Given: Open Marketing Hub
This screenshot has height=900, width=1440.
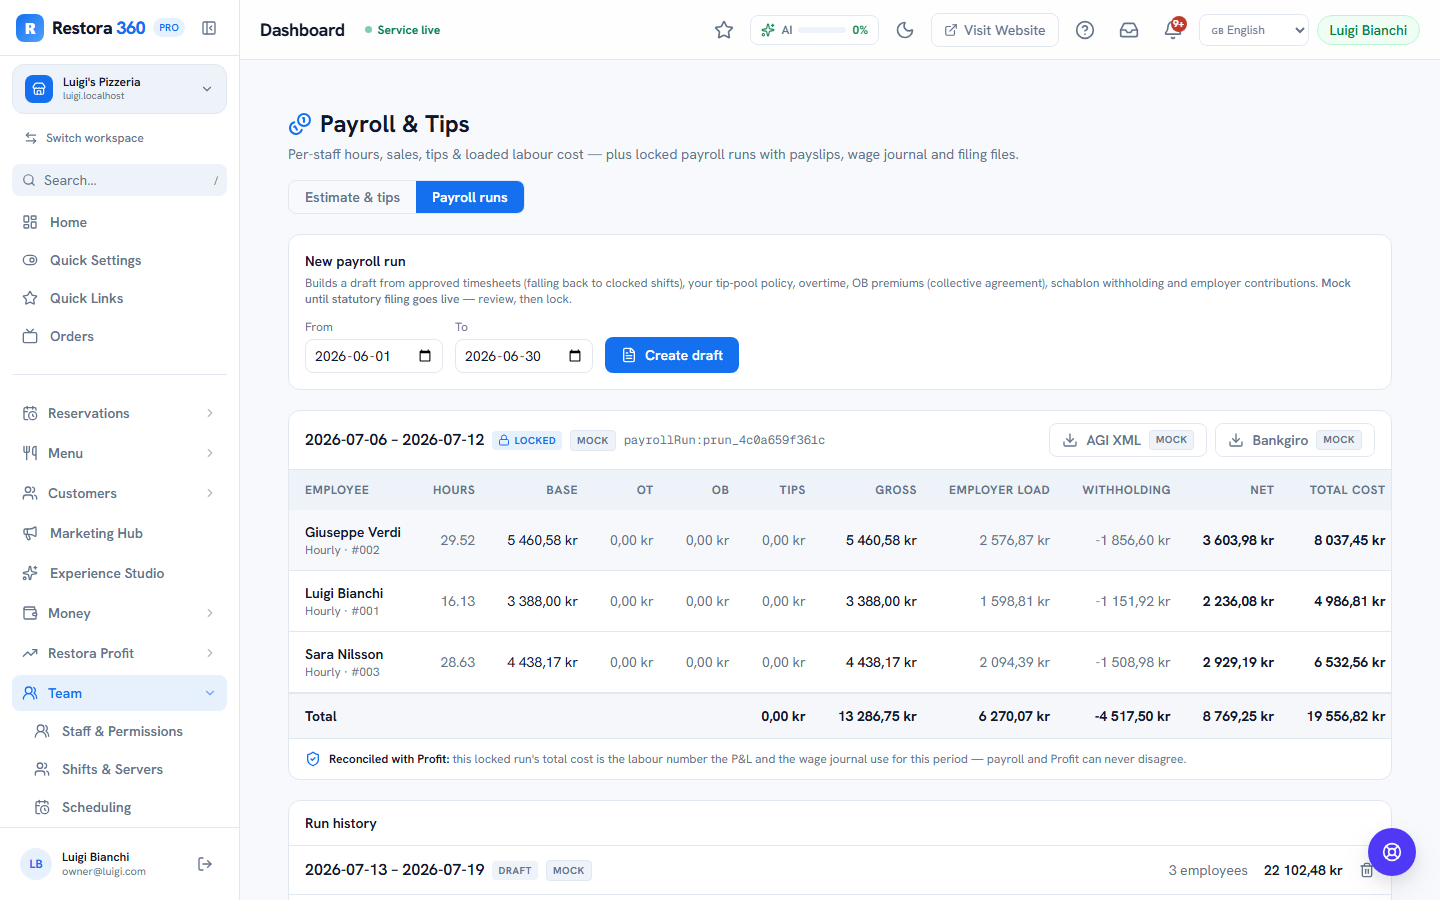Looking at the screenshot, I should tap(119, 533).
